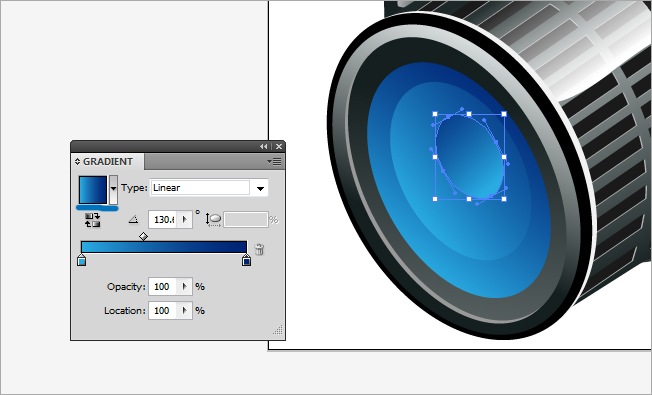Image resolution: width=652 pixels, height=395 pixels.
Task: Collapse the Gradient panel with double arrows
Action: point(264,146)
